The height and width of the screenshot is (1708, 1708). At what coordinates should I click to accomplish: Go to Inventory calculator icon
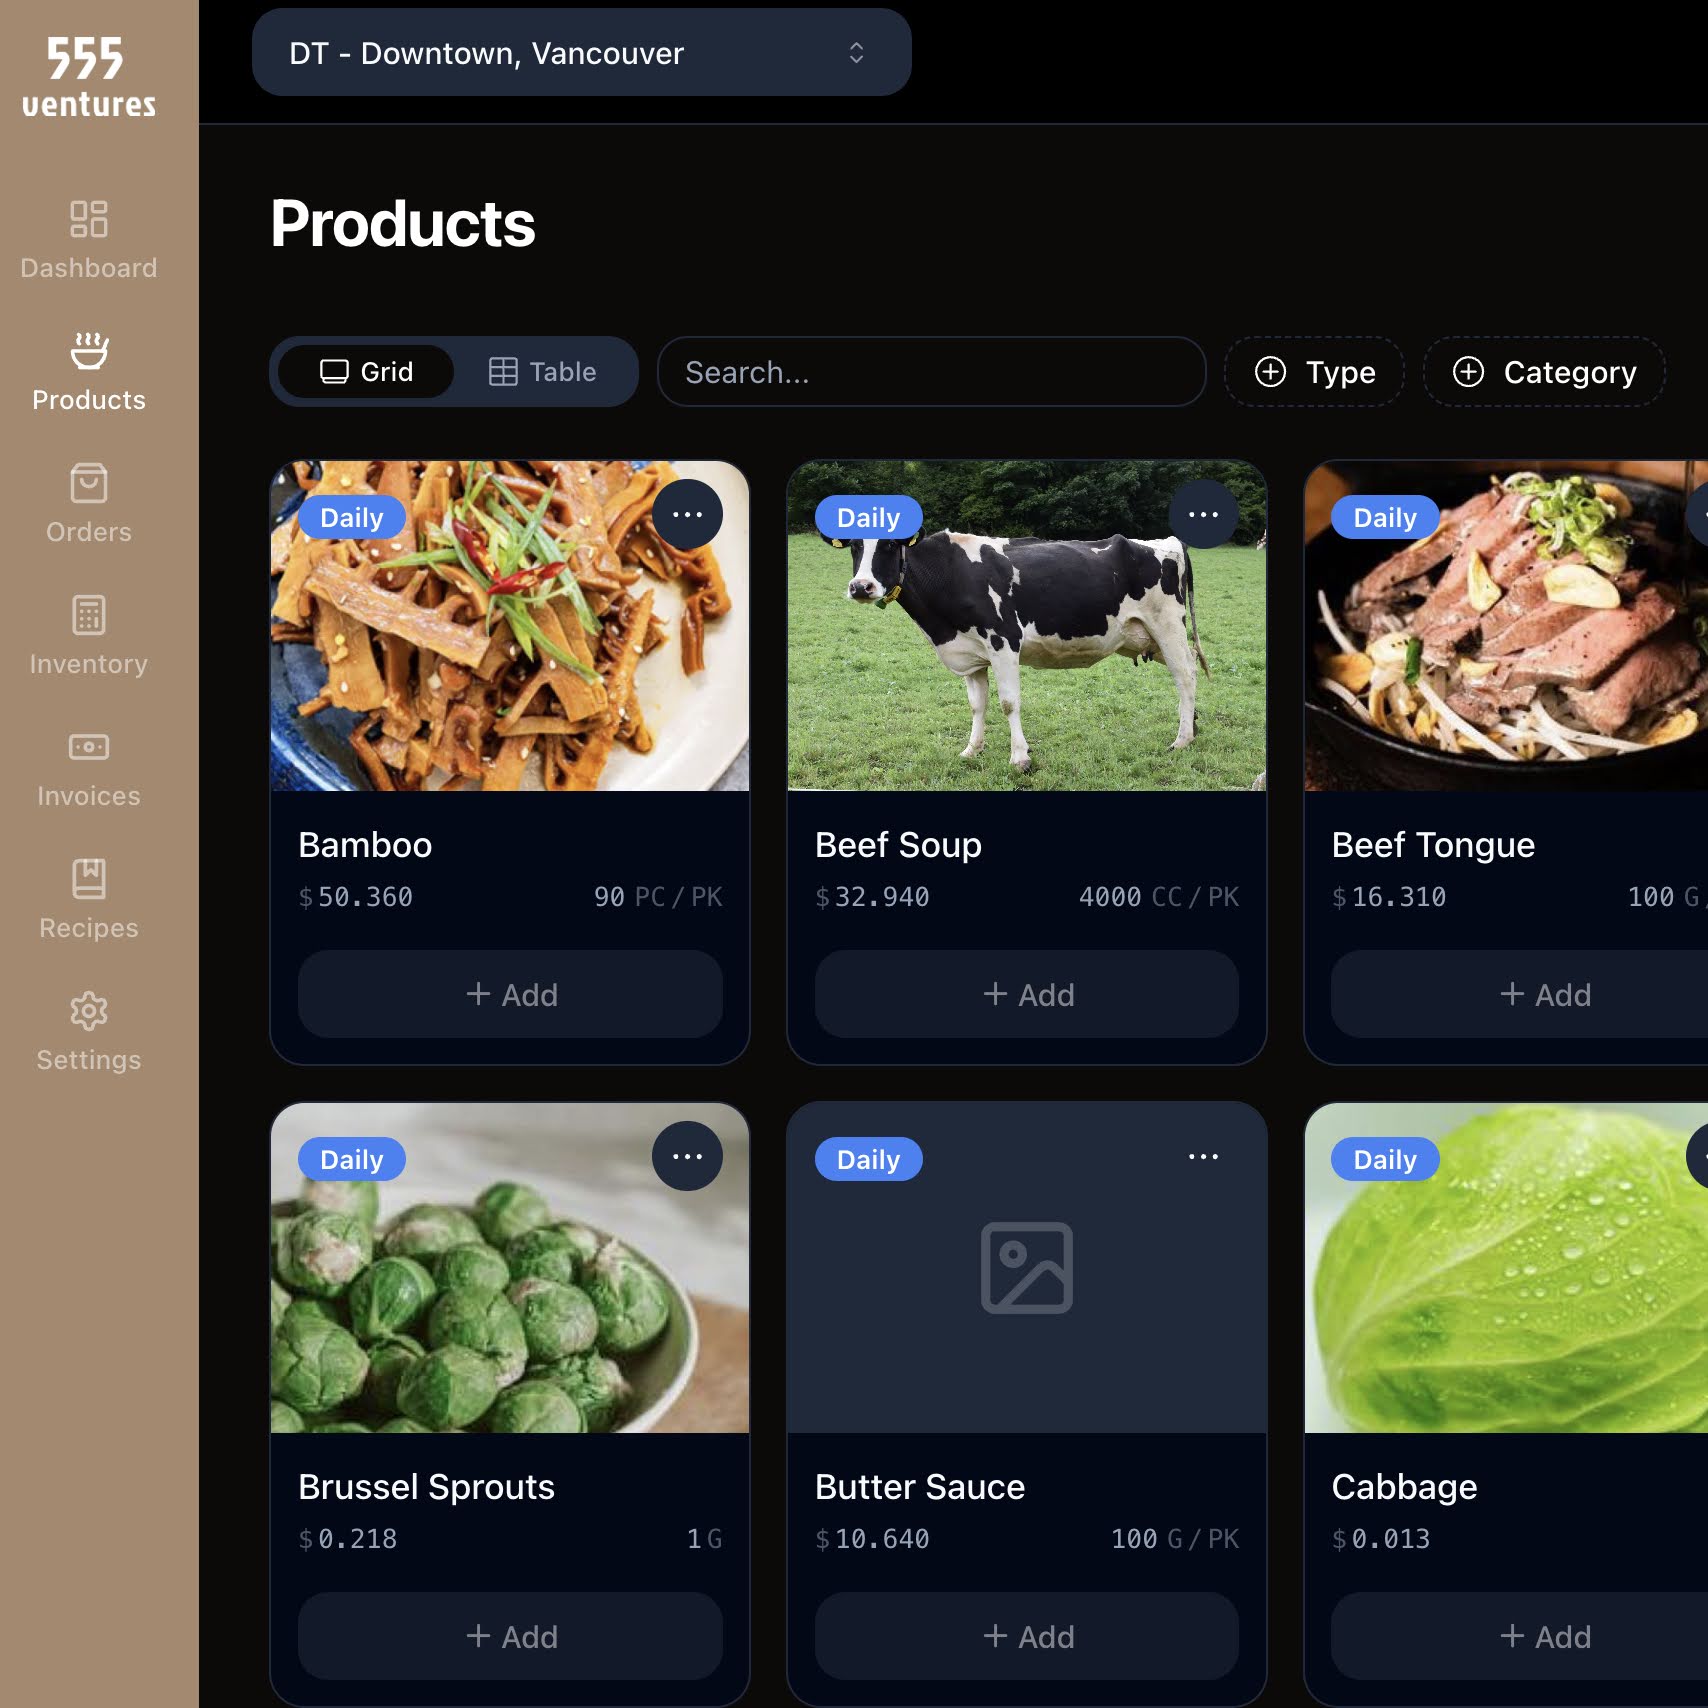coord(89,615)
